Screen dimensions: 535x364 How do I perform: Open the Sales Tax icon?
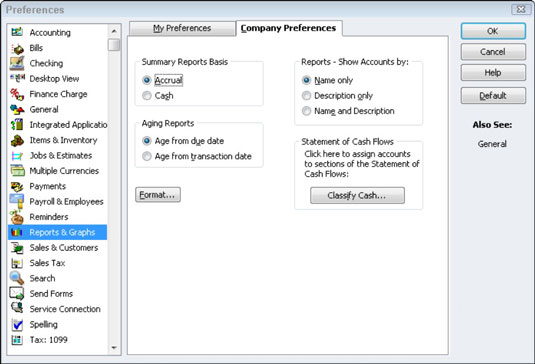pyautogui.click(x=17, y=263)
